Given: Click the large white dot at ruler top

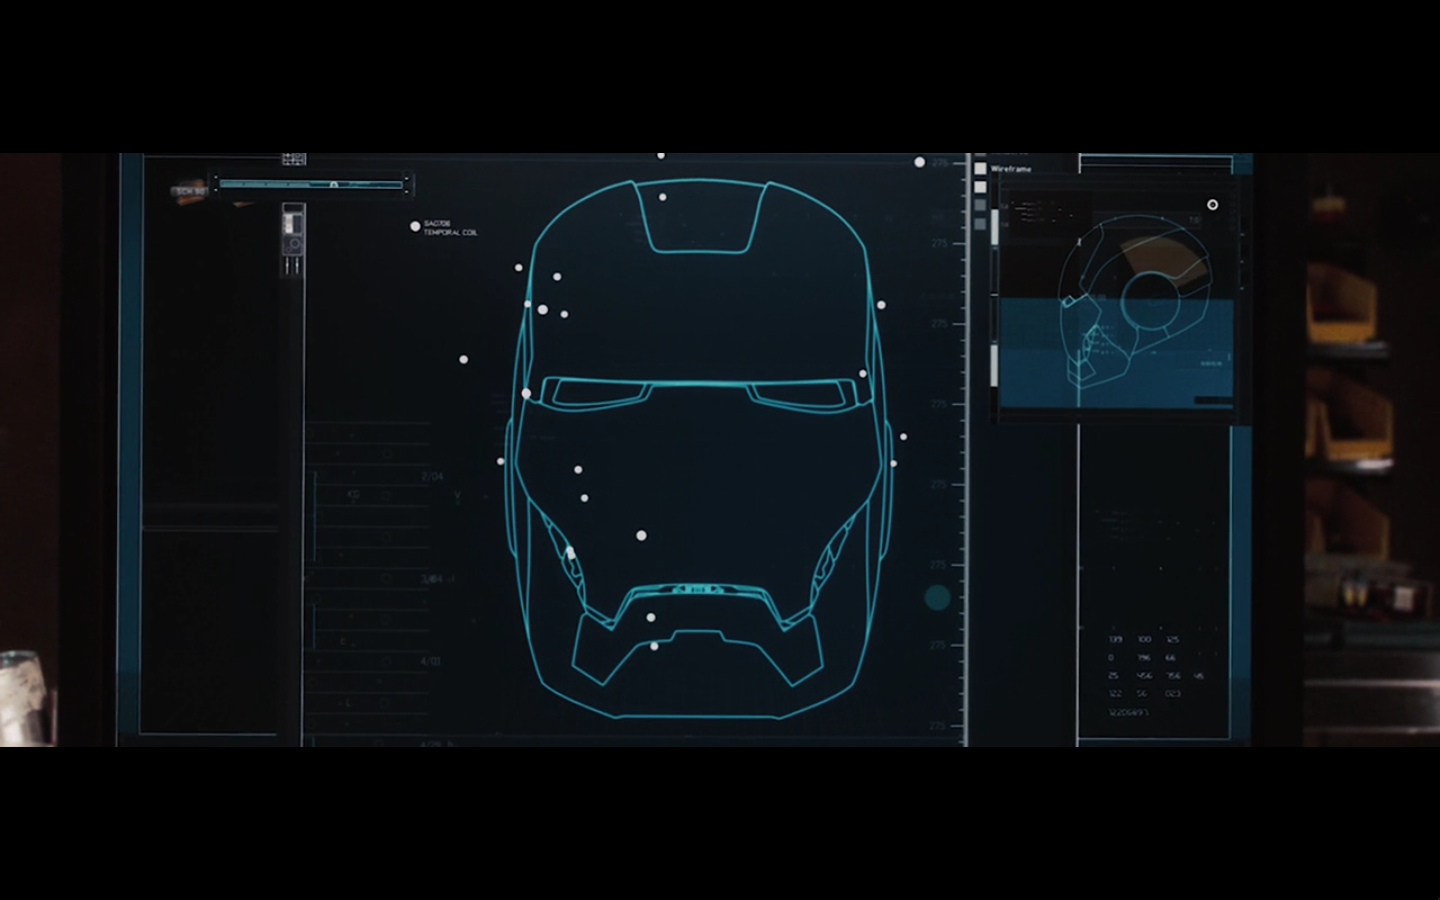Looking at the screenshot, I should pyautogui.click(x=919, y=162).
